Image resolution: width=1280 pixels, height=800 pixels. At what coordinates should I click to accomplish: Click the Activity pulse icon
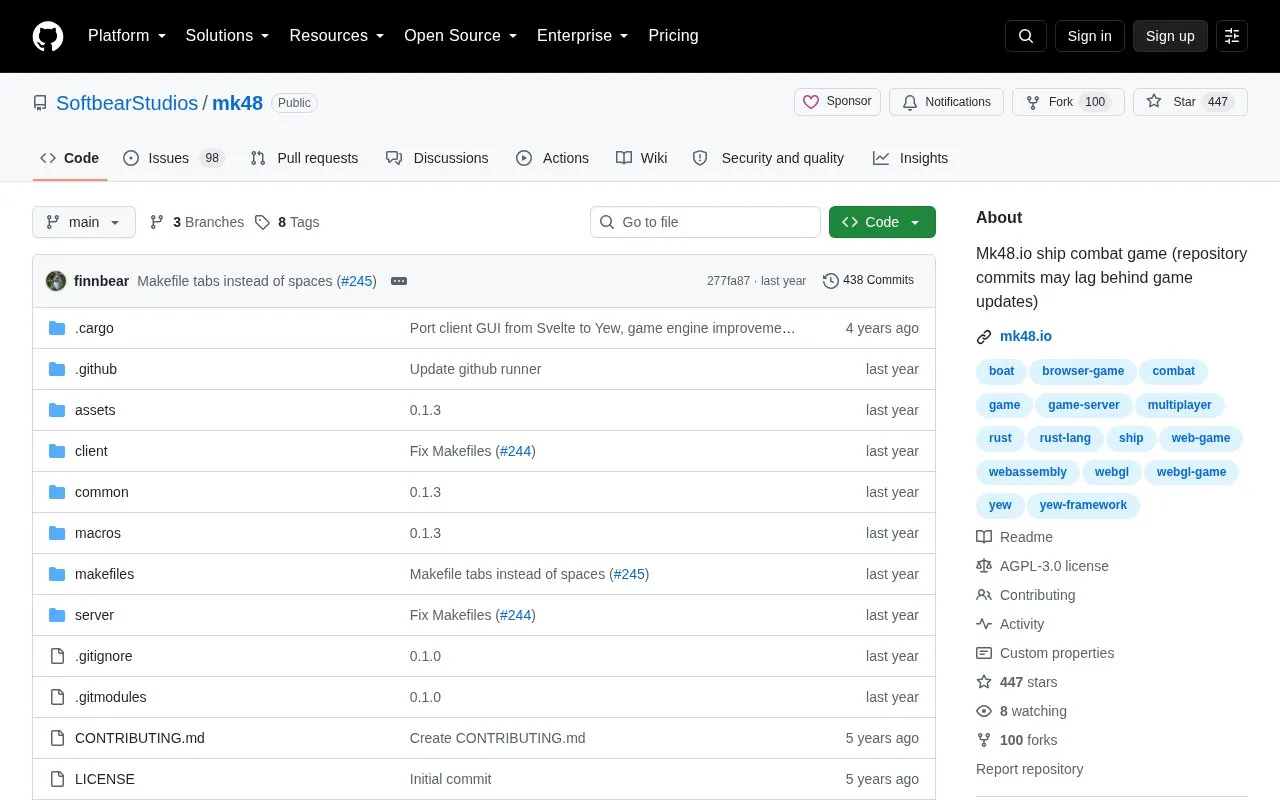pos(984,624)
